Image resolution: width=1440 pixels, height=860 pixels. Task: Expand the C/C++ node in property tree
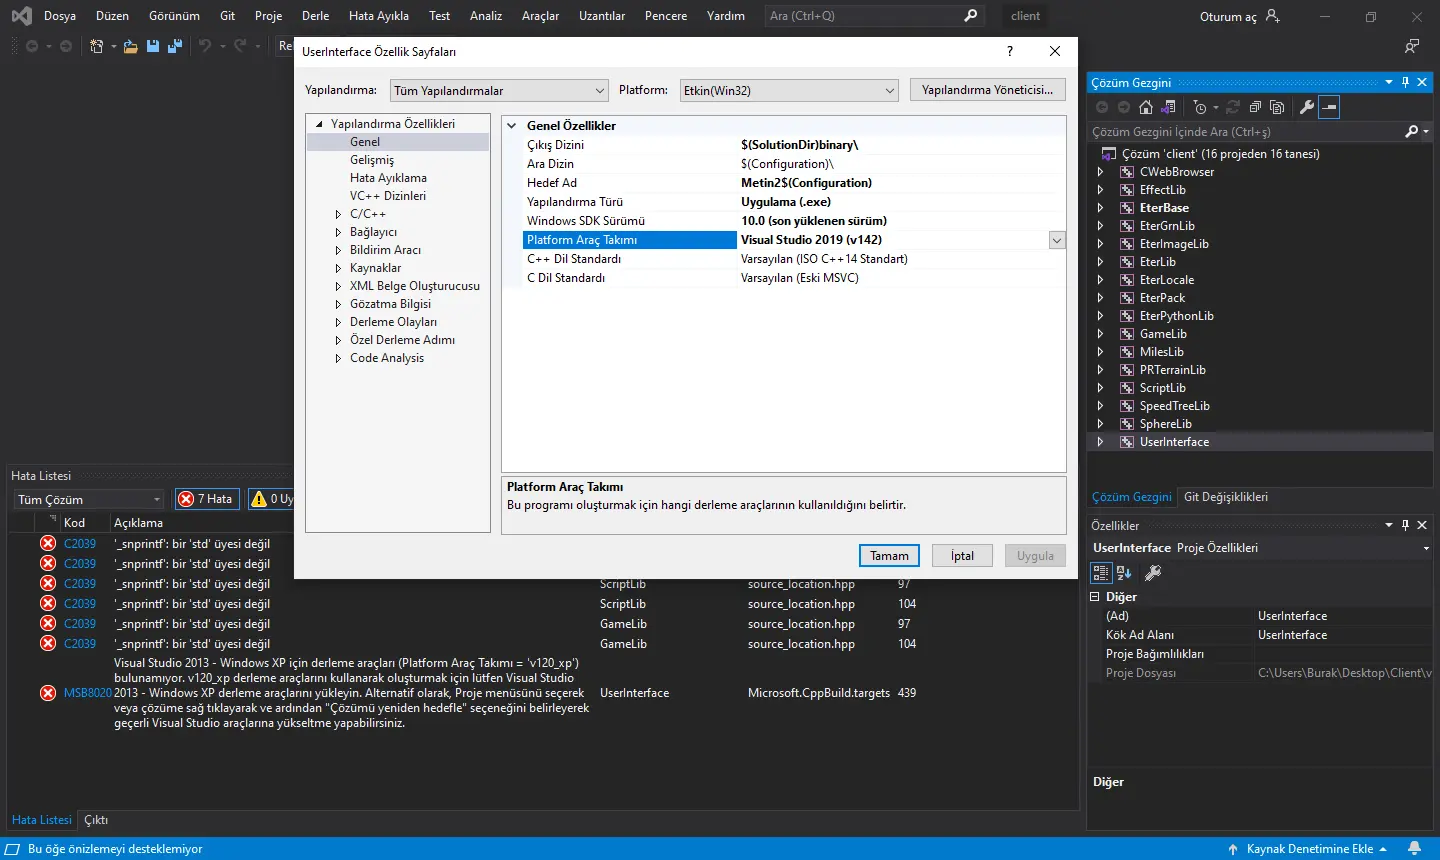(x=338, y=214)
